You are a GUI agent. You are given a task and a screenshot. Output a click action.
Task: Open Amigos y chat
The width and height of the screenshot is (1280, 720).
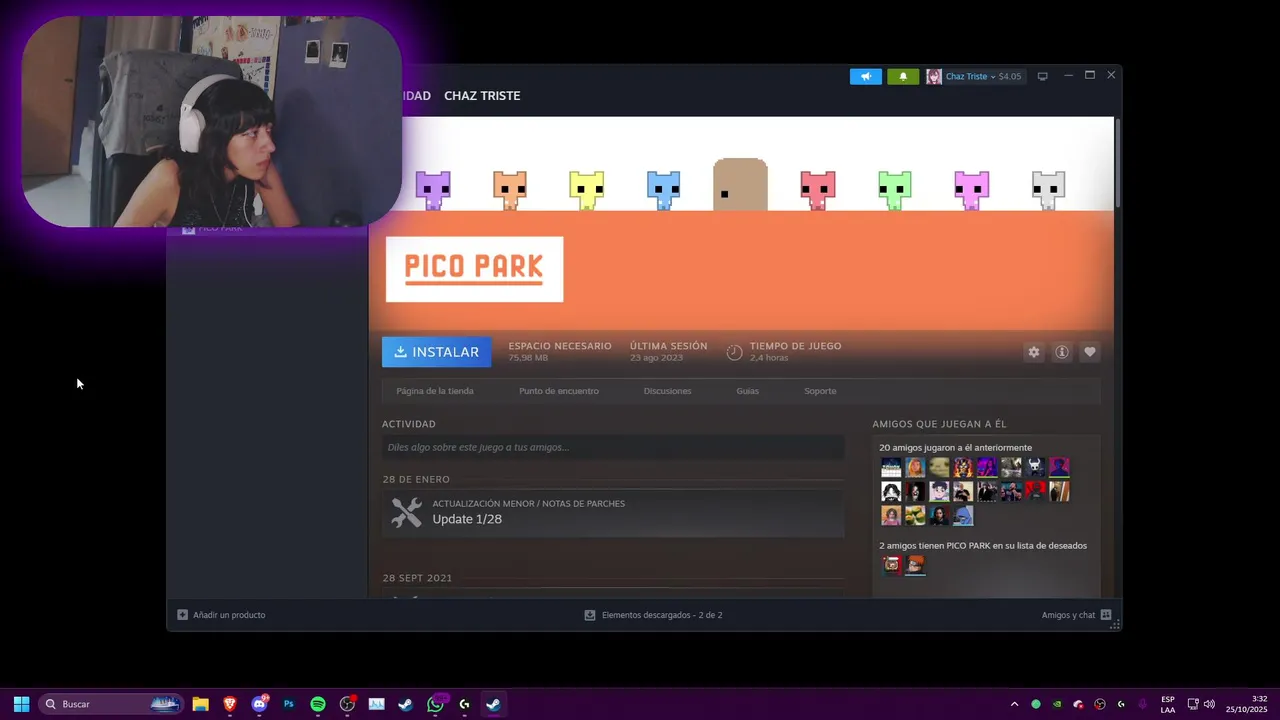(x=1068, y=615)
